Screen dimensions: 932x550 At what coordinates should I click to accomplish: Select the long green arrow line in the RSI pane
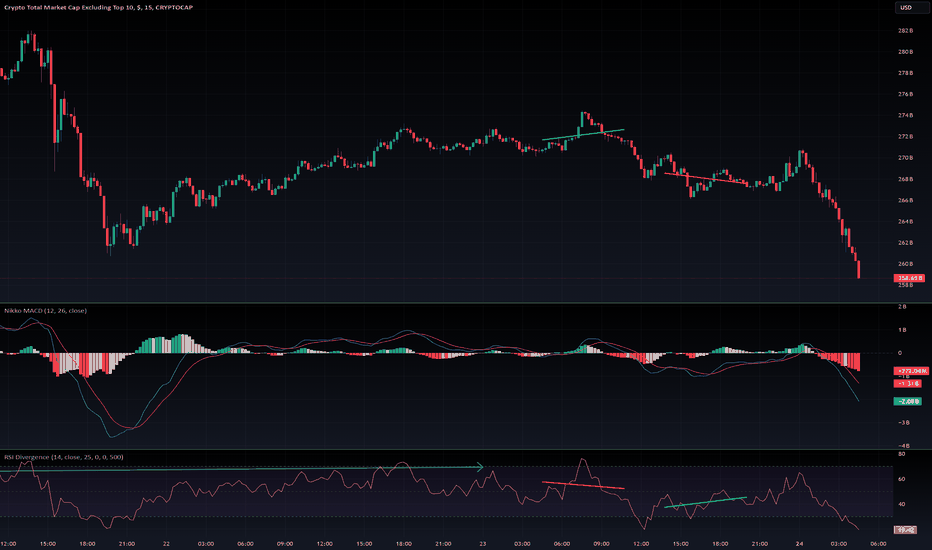(x=242, y=469)
